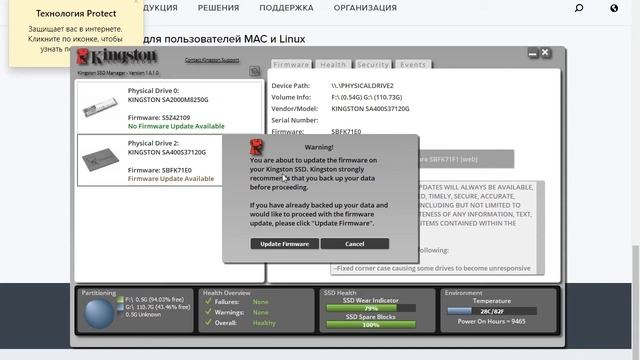Image resolution: width=640 pixels, height=360 pixels.
Task: Click the 'Fixed corner case' release note line
Action: [x=432, y=268]
